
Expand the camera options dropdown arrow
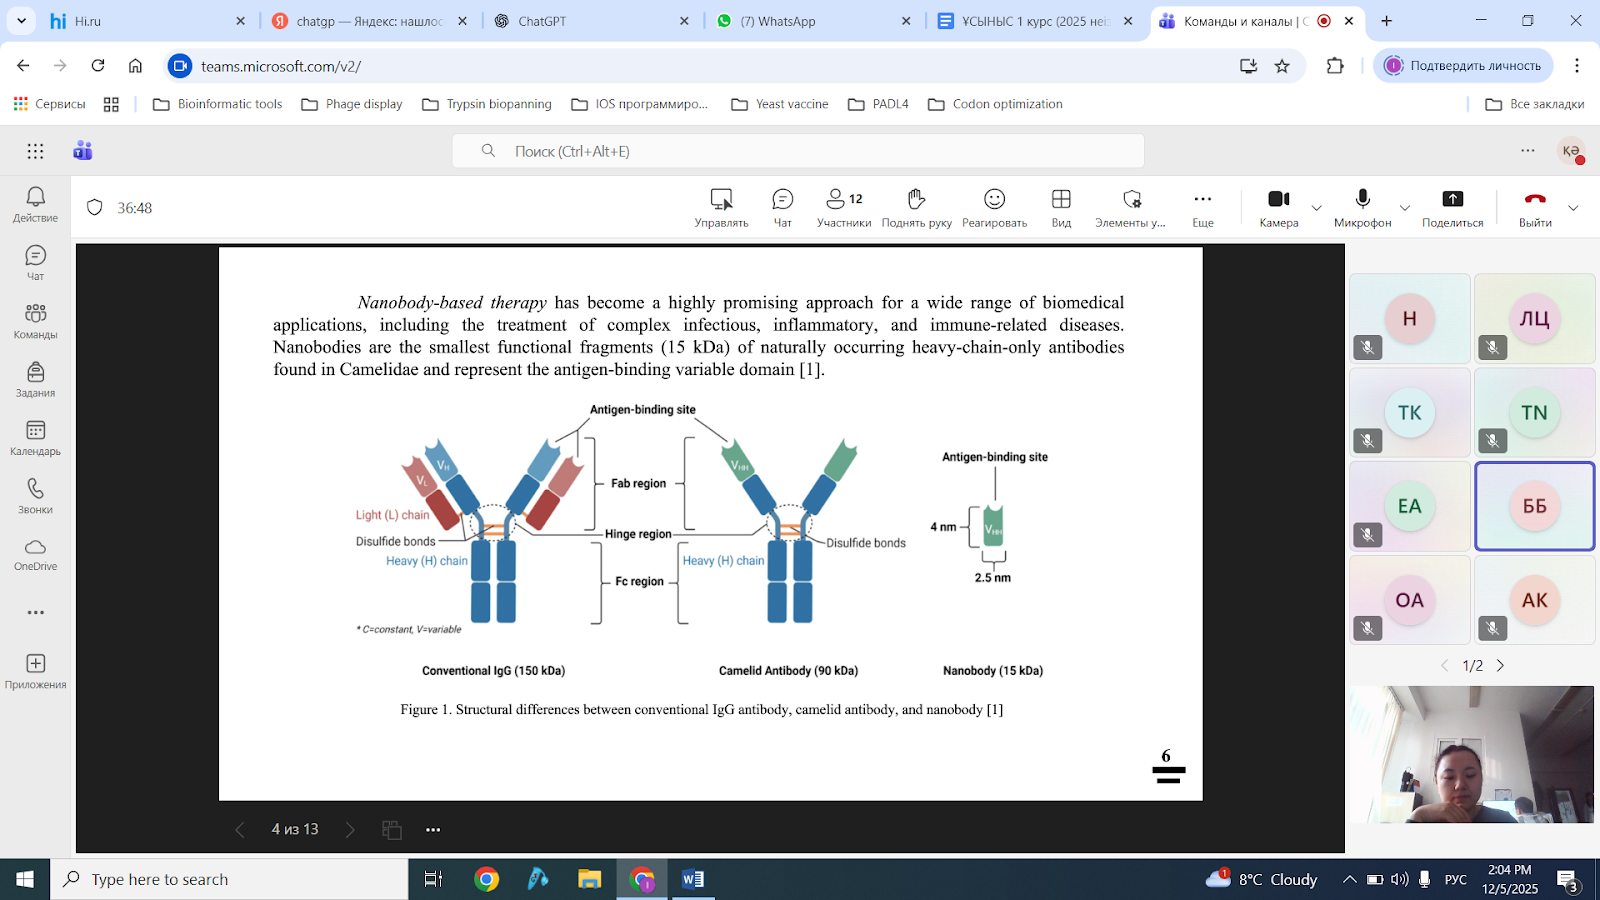pyautogui.click(x=1316, y=208)
